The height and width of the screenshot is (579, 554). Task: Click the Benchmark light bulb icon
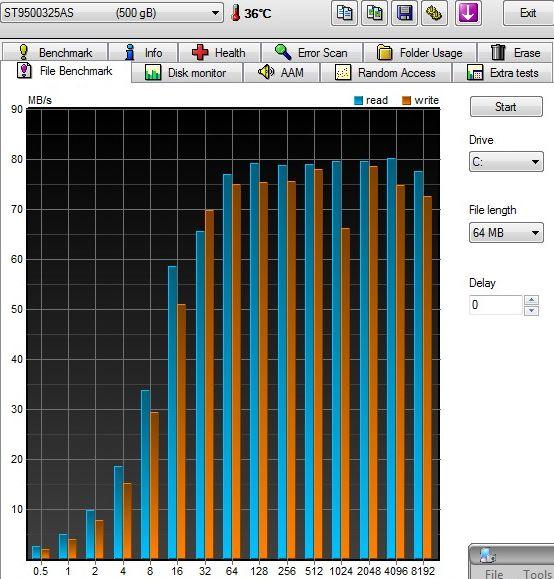click(23, 52)
